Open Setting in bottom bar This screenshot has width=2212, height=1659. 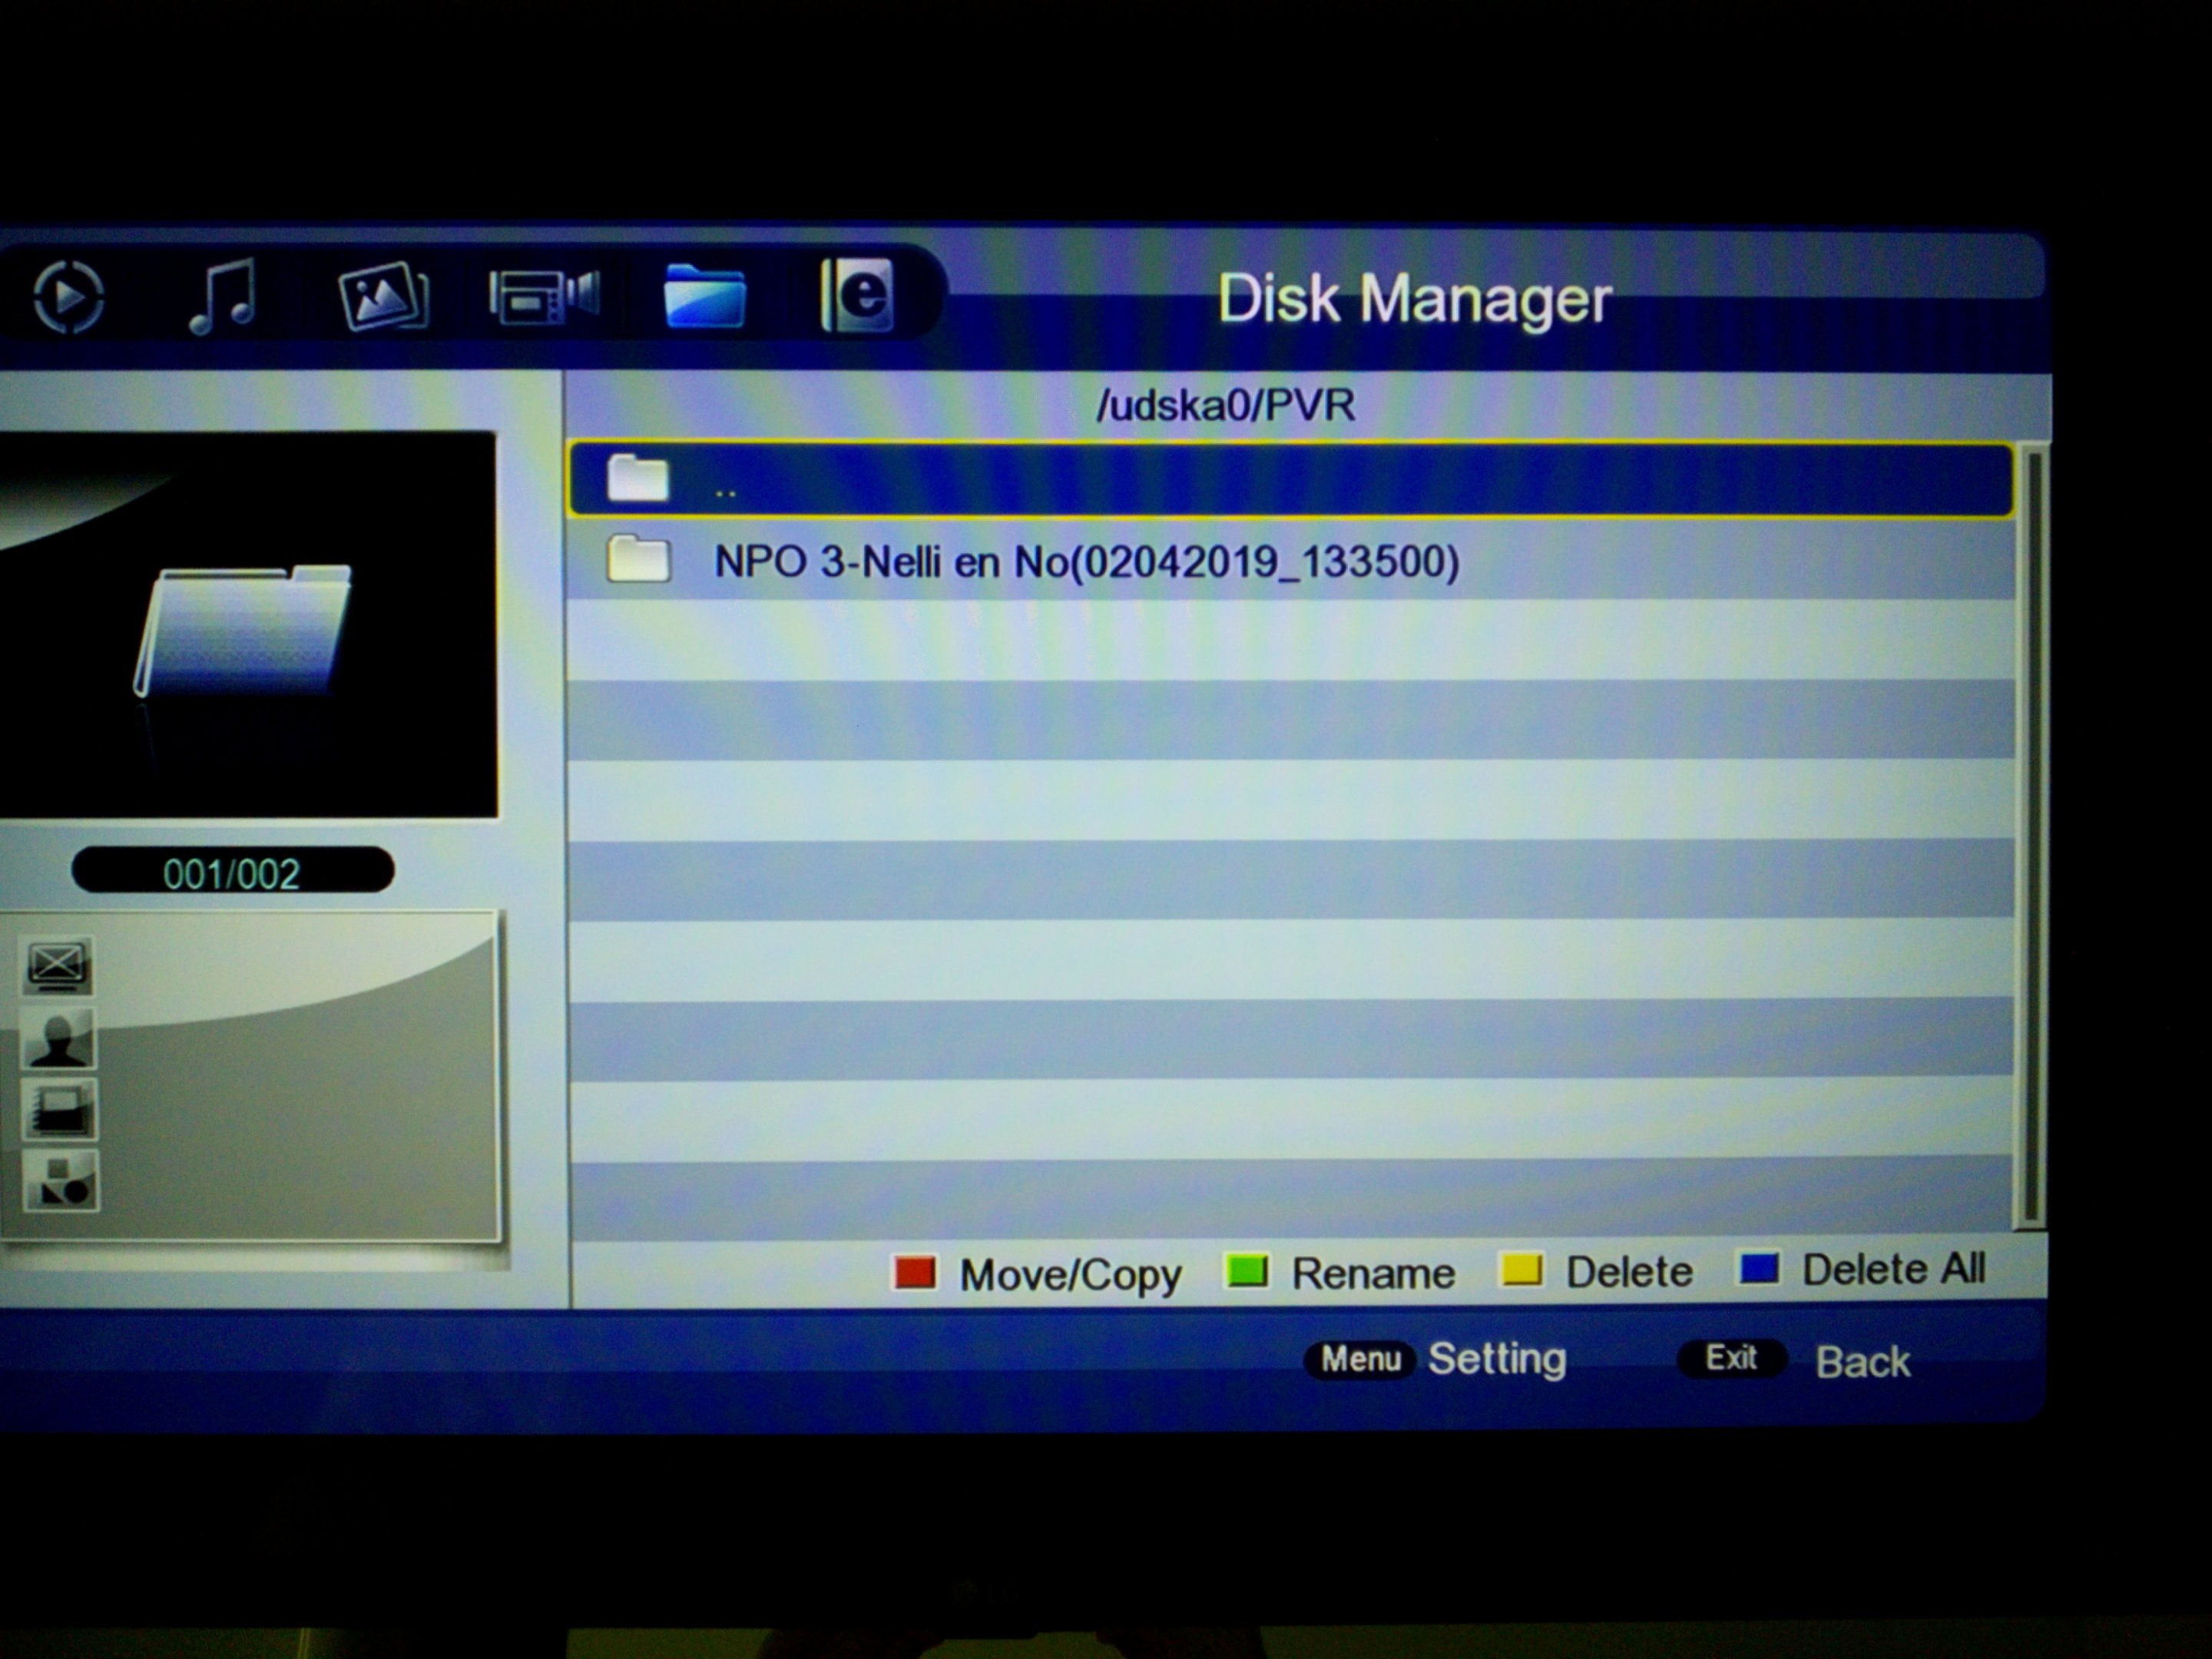click(x=1497, y=1360)
